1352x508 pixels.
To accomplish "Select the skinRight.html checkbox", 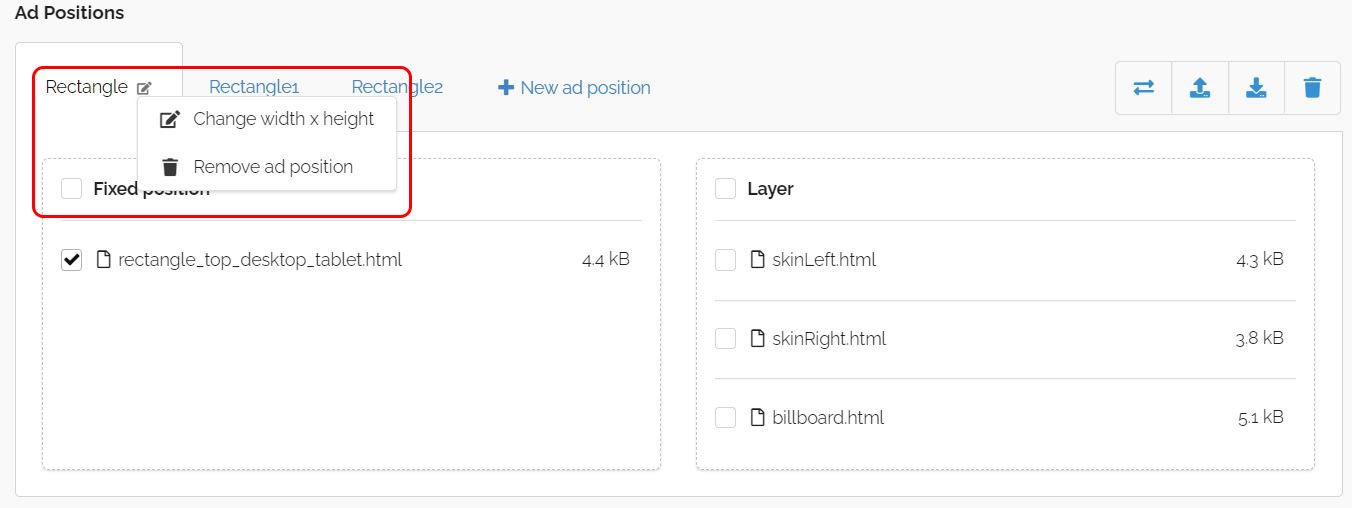I will 726,339.
